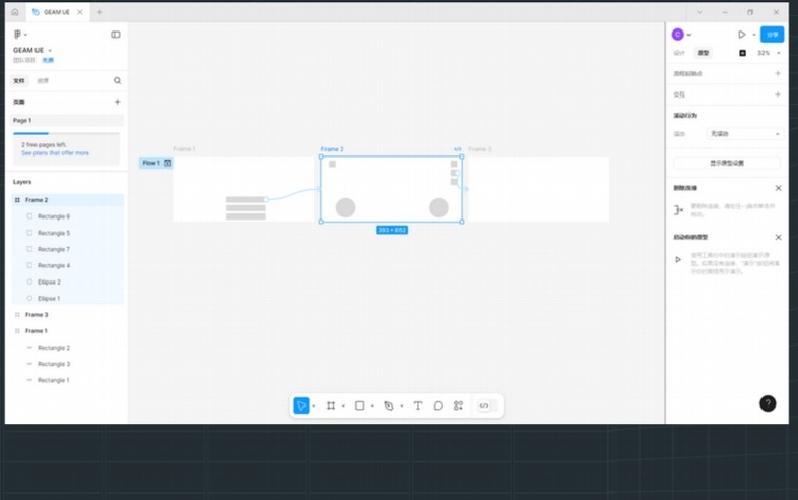The width and height of the screenshot is (798, 500).
Task: Click background color square in right panel
Action: pos(743,53)
